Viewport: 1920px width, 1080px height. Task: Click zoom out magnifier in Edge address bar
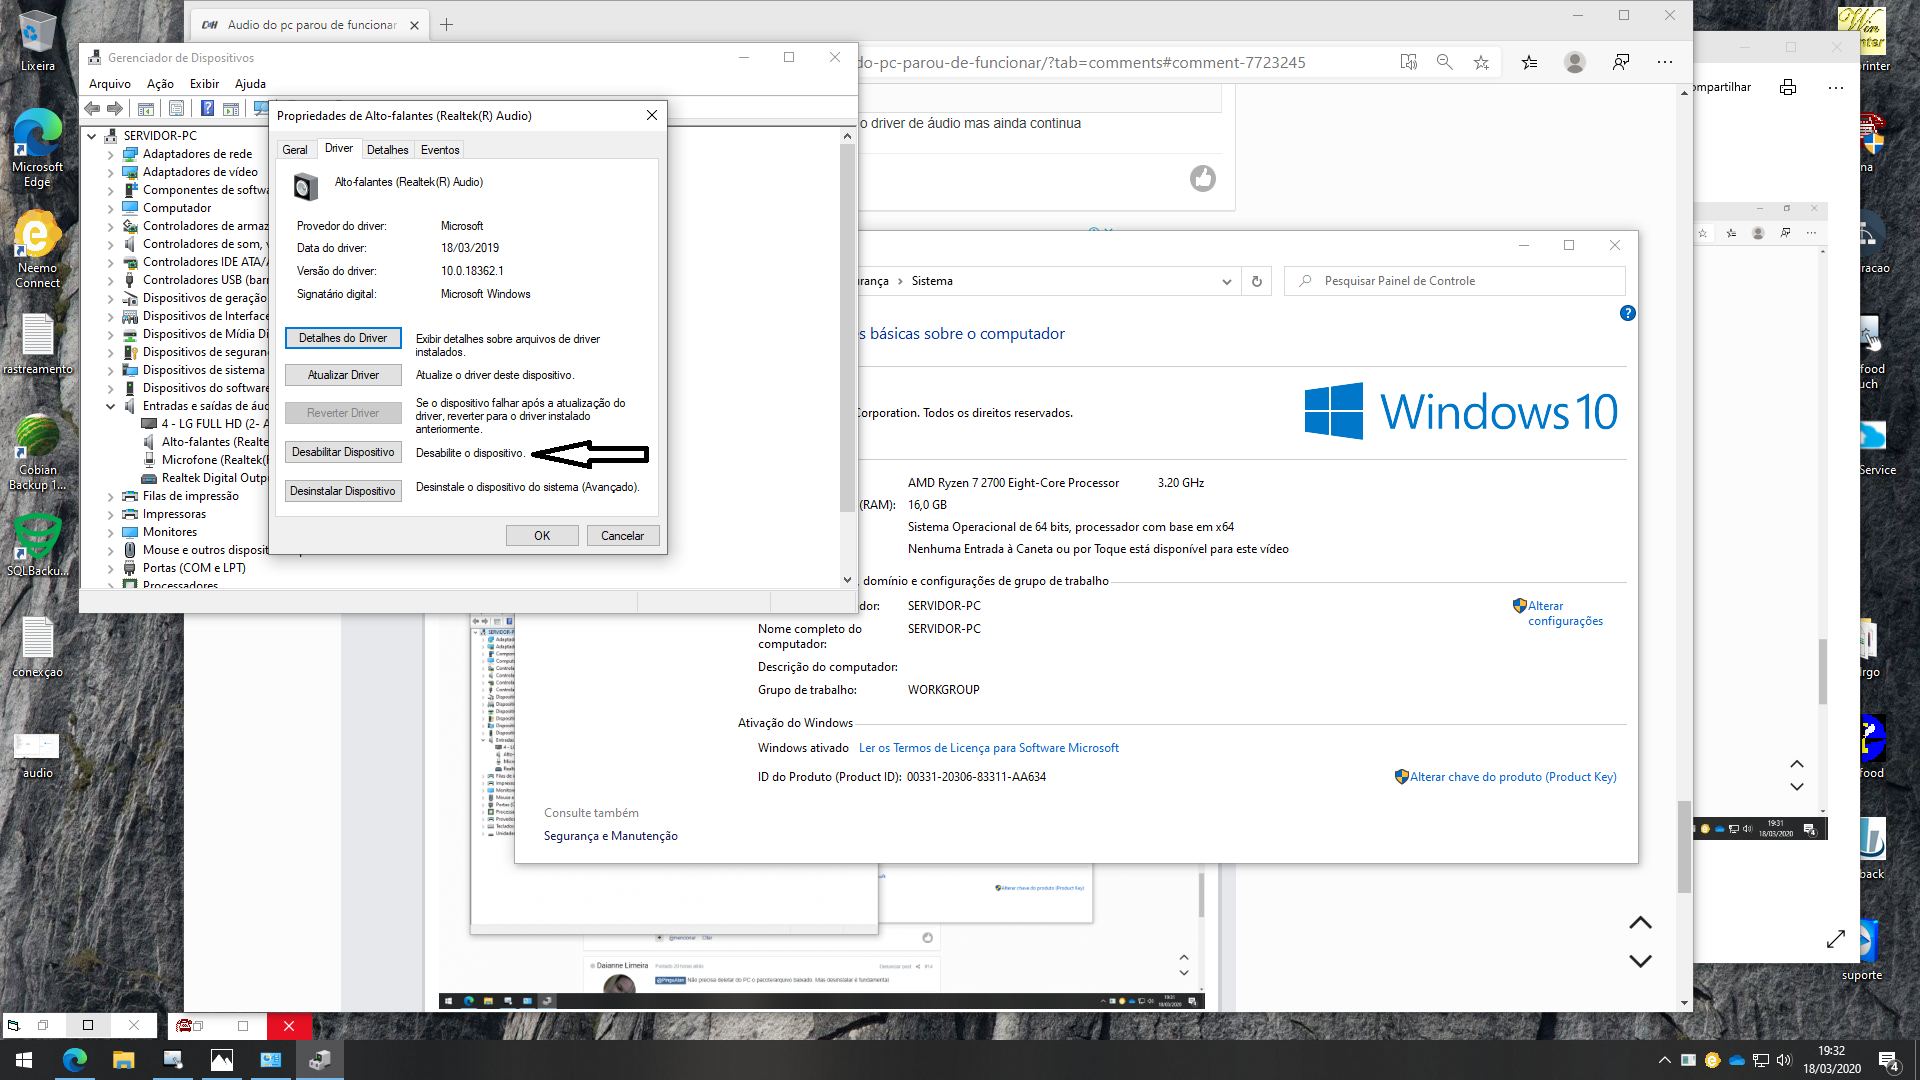1445,62
